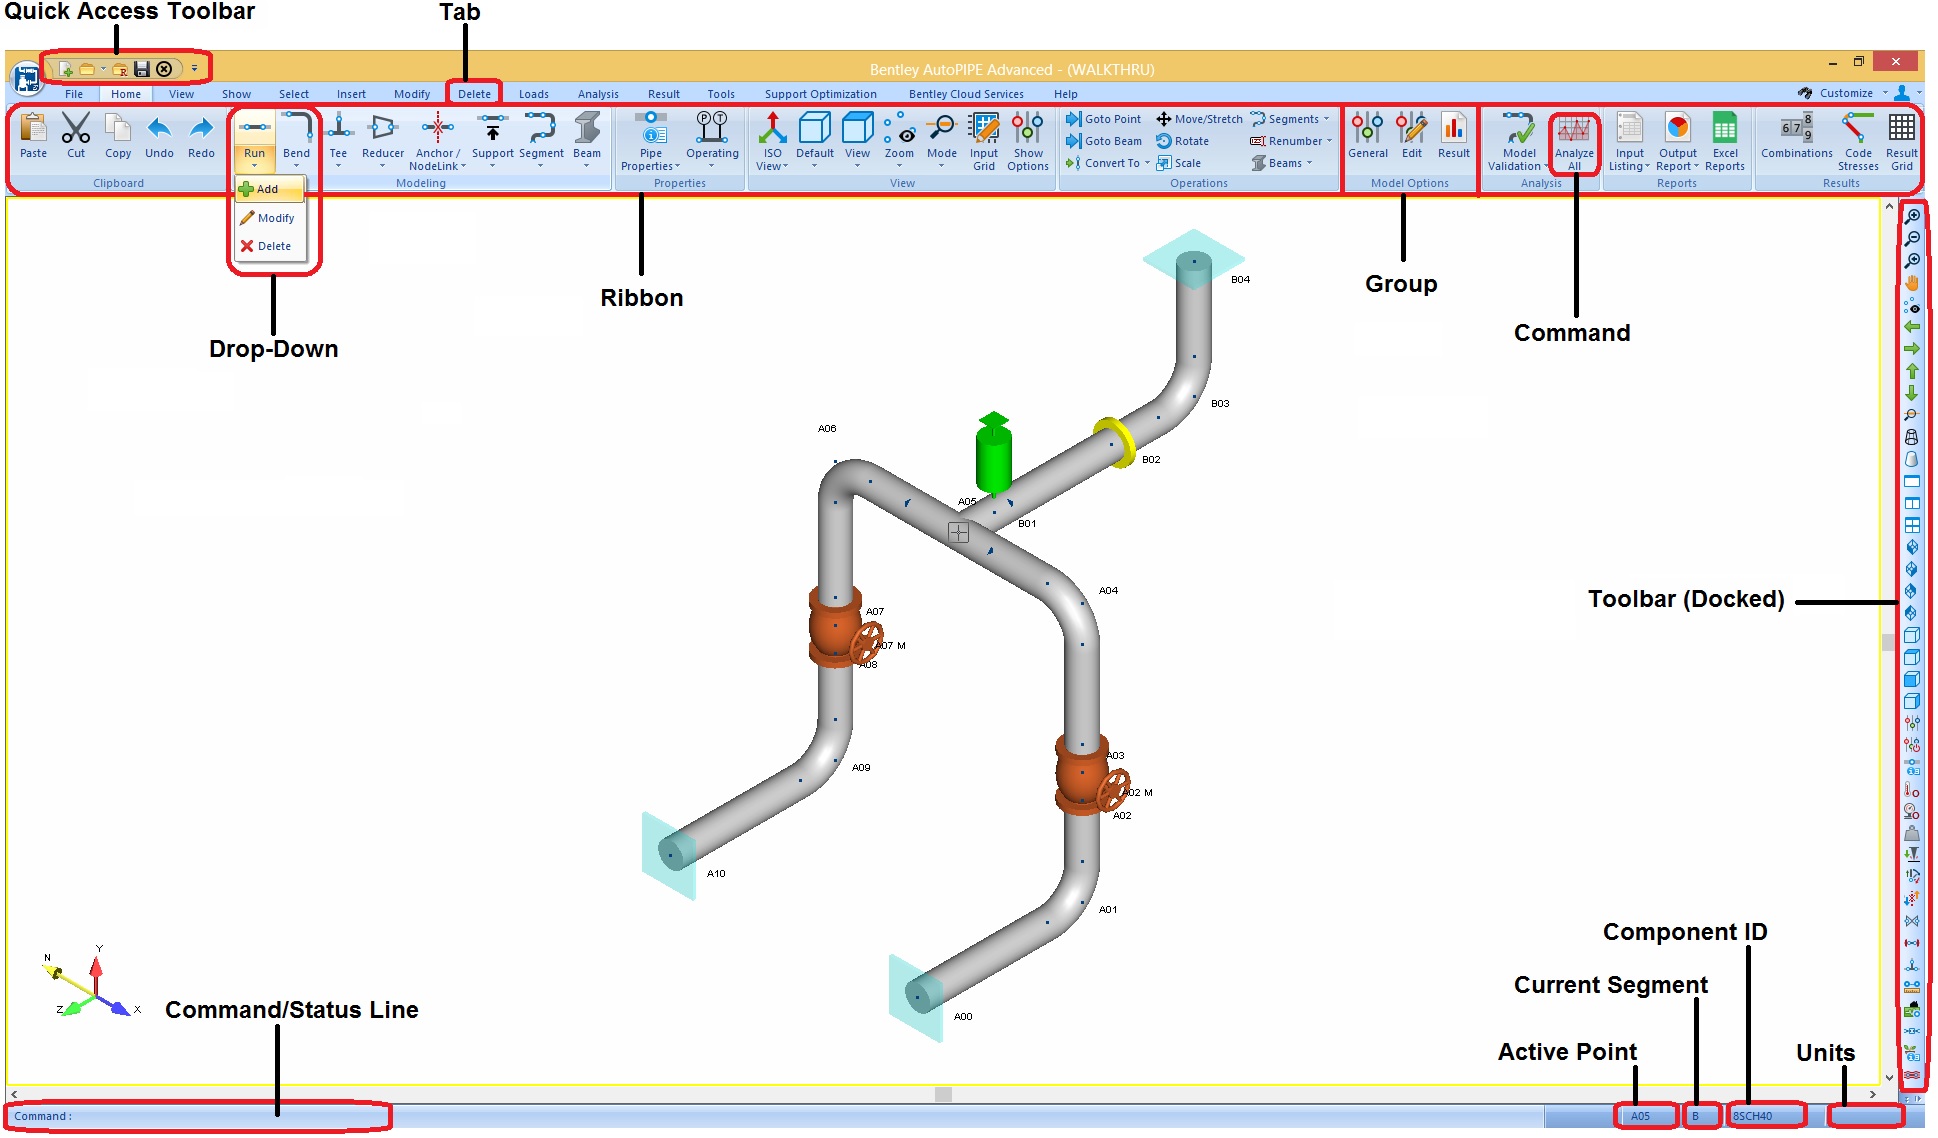Image resolution: width=1938 pixels, height=1138 pixels.
Task: Click the Code Stresses icon in Results
Action: (1857, 140)
